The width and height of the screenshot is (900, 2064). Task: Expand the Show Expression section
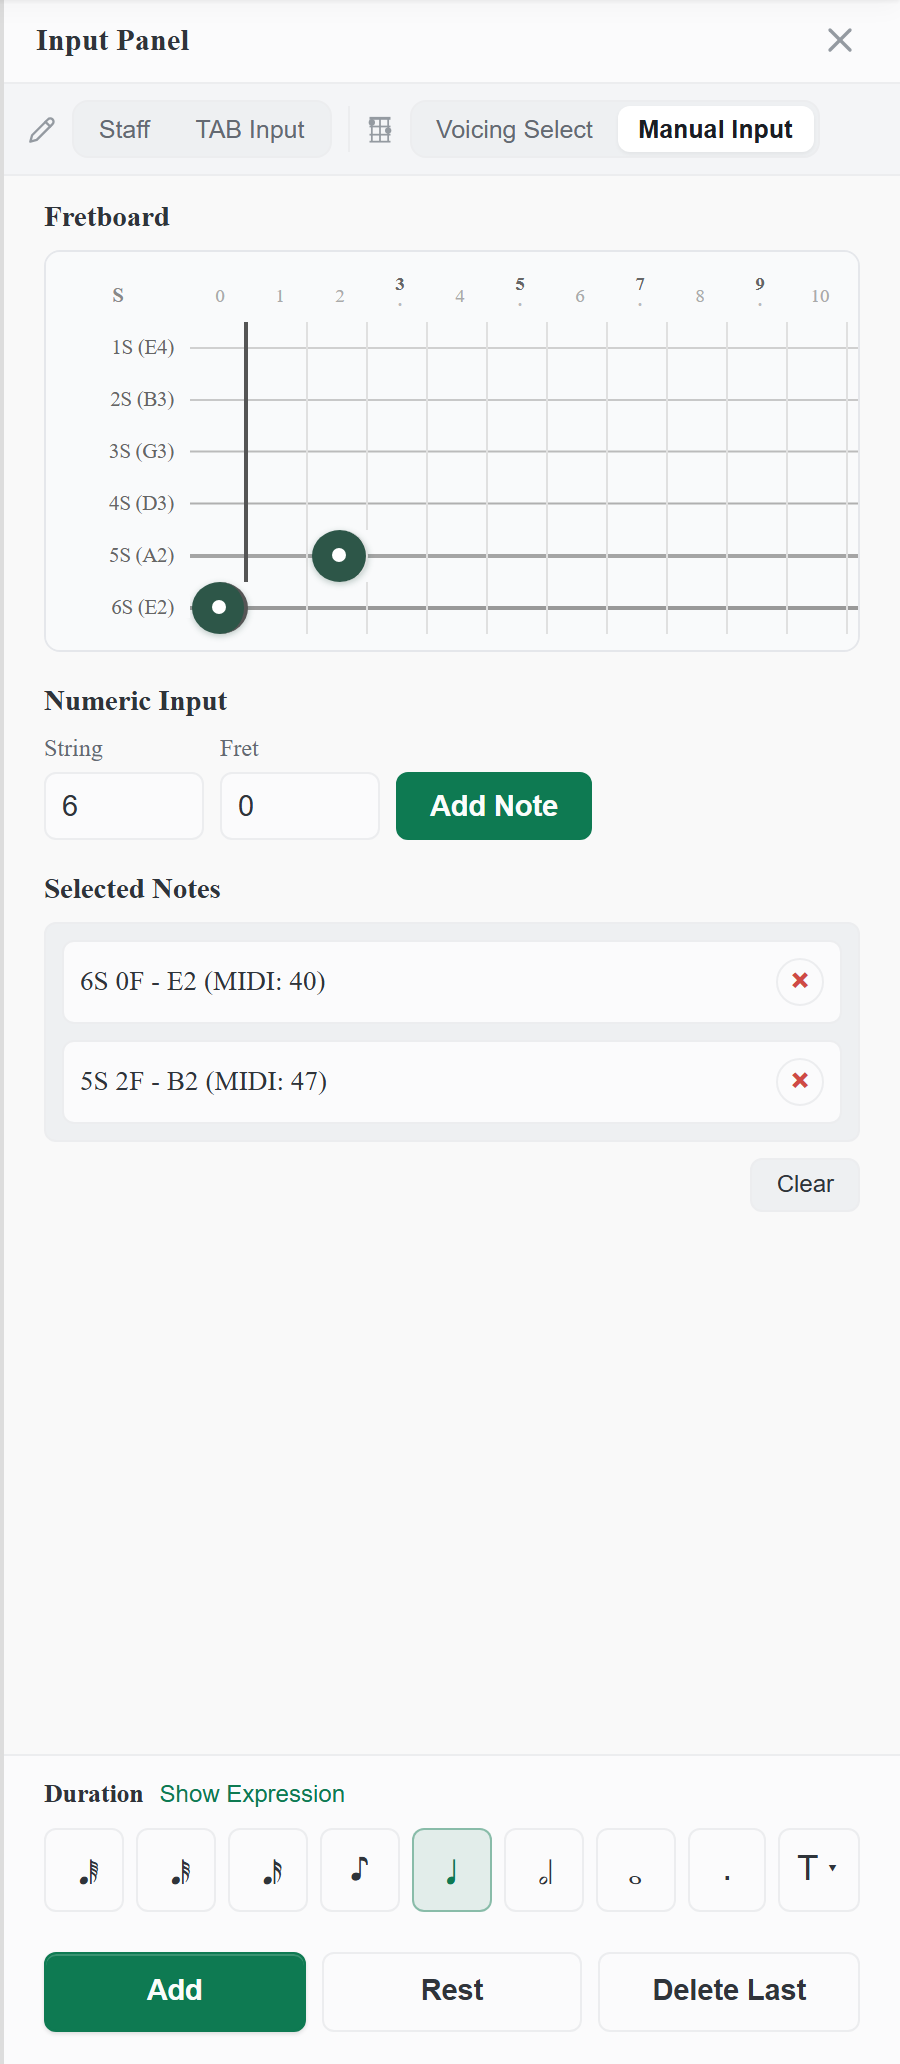tap(252, 1794)
